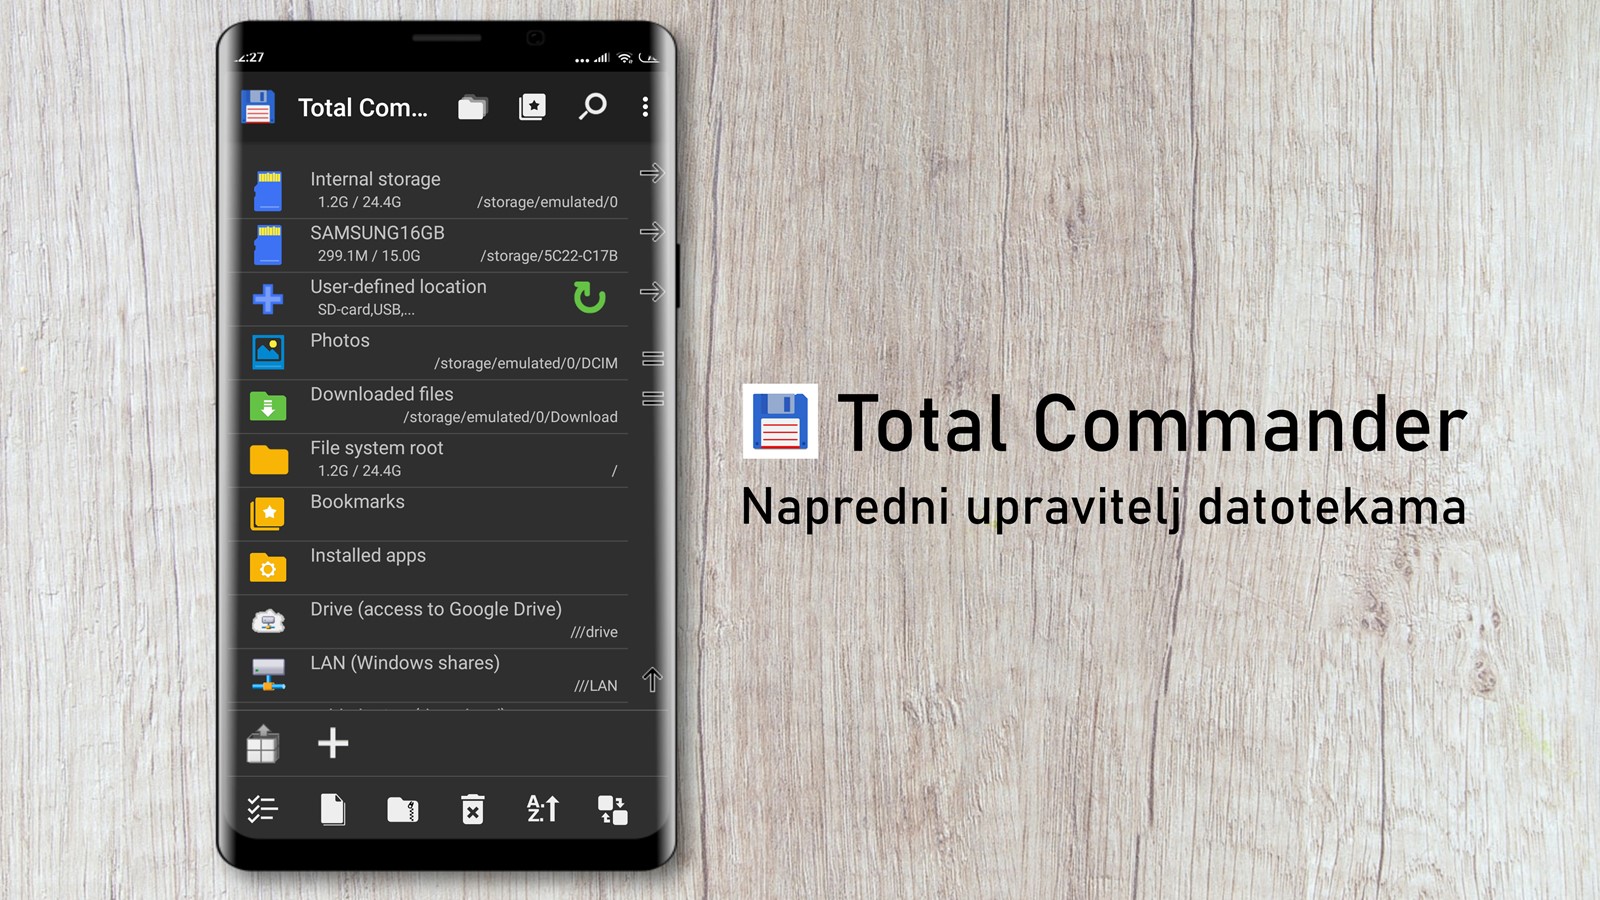1600x900 pixels.
Task: Tap the A-Z sort icon
Action: click(x=543, y=809)
